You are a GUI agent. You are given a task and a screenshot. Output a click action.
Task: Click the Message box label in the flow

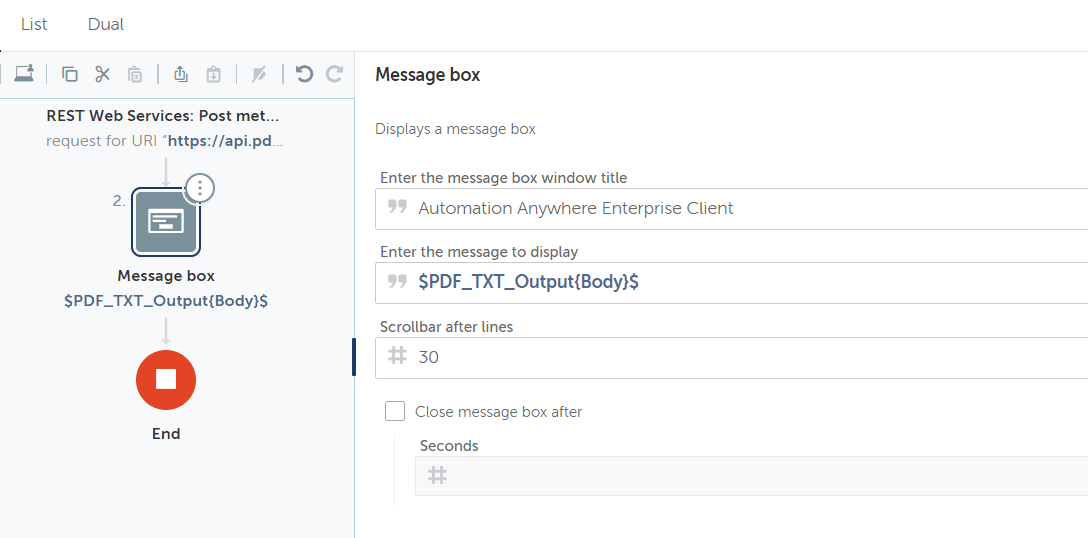[x=166, y=276]
